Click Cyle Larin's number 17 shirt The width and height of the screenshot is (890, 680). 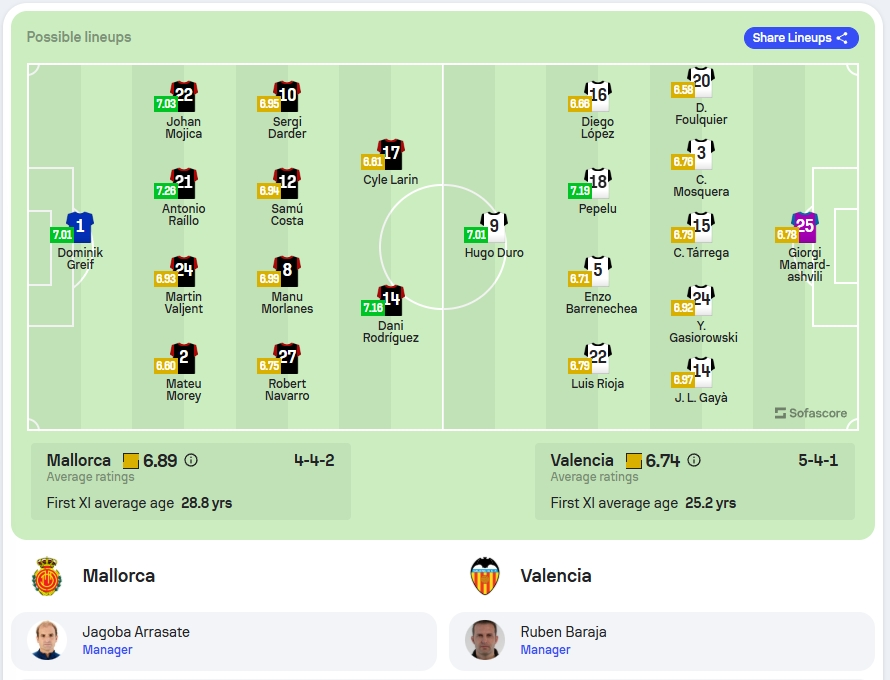[391, 154]
